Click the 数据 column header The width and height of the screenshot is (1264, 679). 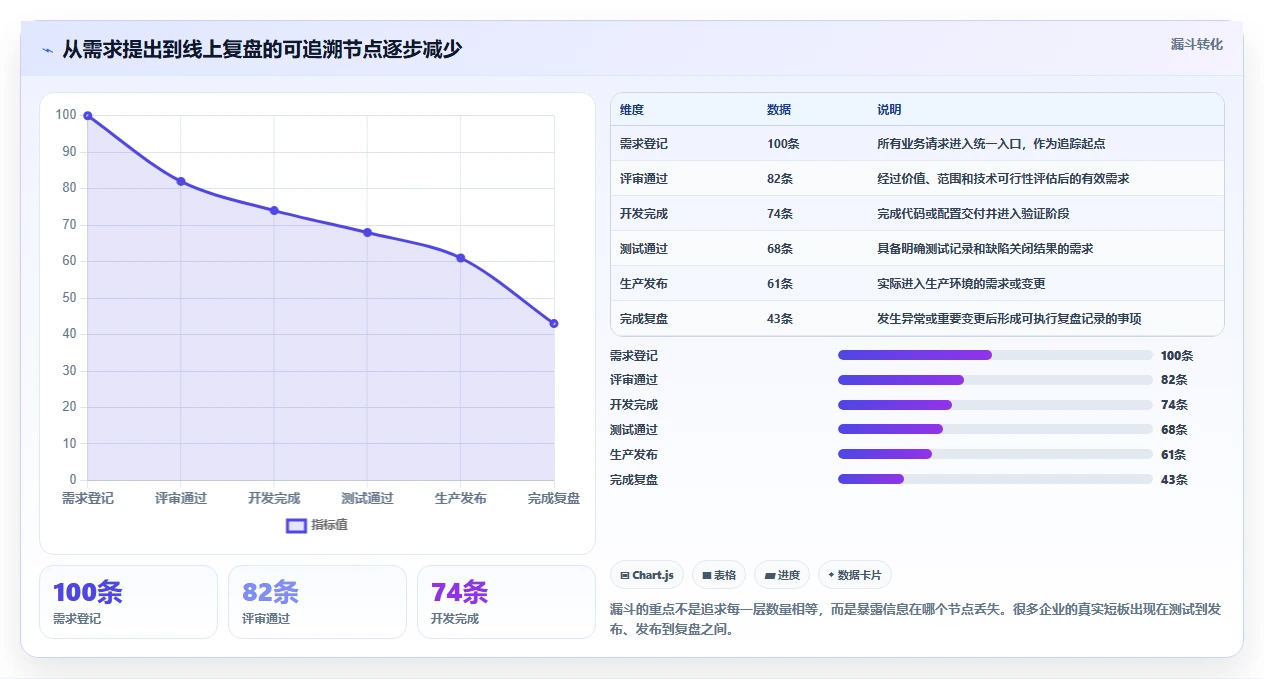click(779, 109)
